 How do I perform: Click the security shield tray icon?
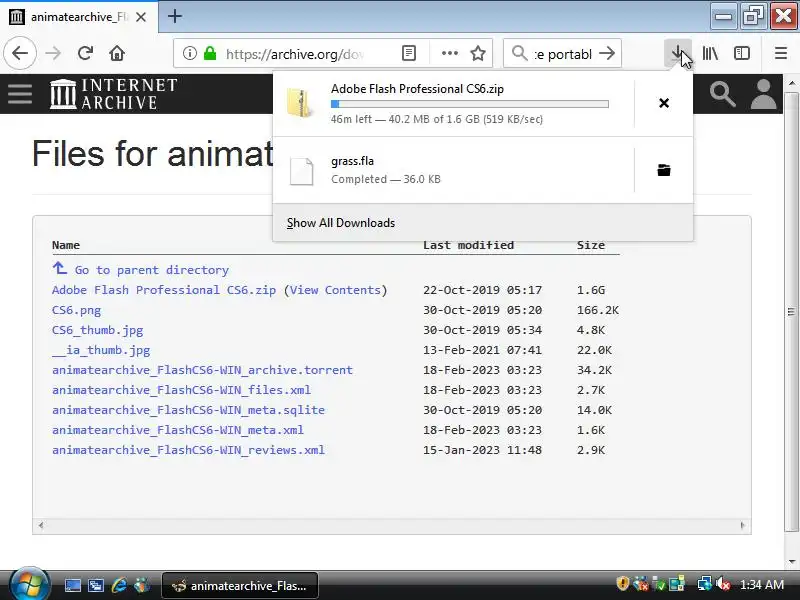(x=622, y=583)
